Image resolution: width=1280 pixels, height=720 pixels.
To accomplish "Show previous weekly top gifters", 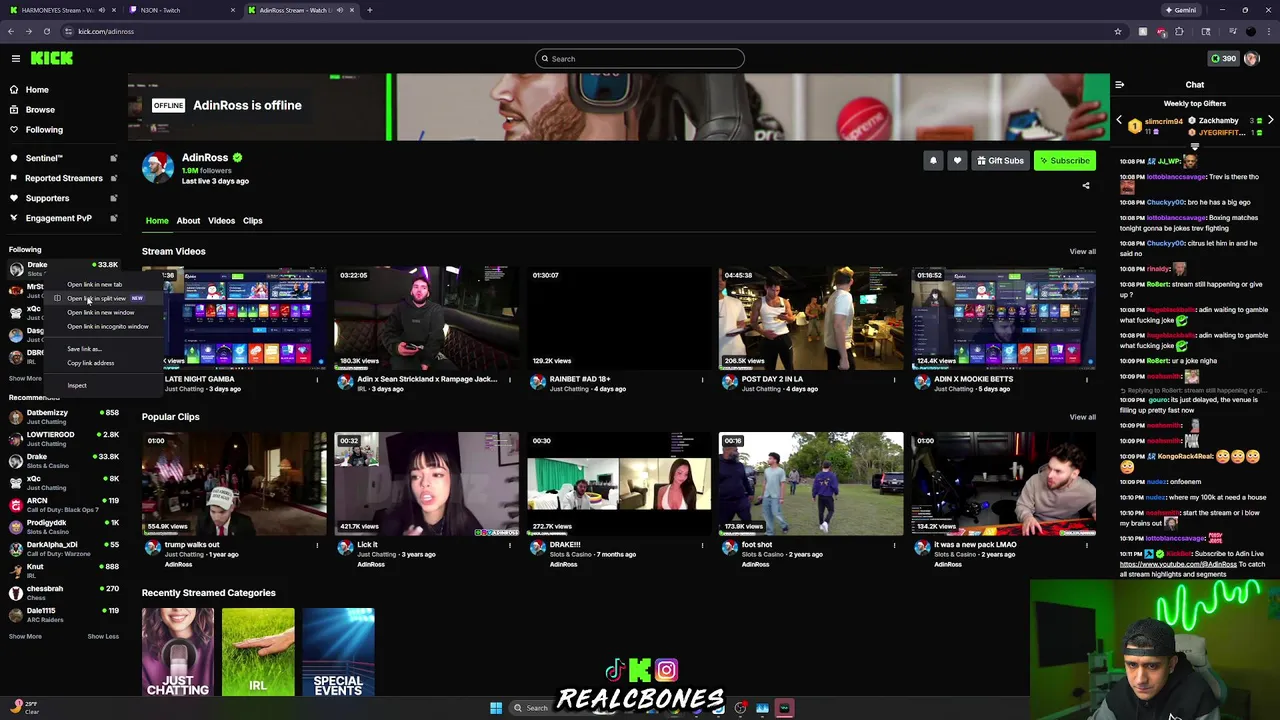I will point(1119,120).
